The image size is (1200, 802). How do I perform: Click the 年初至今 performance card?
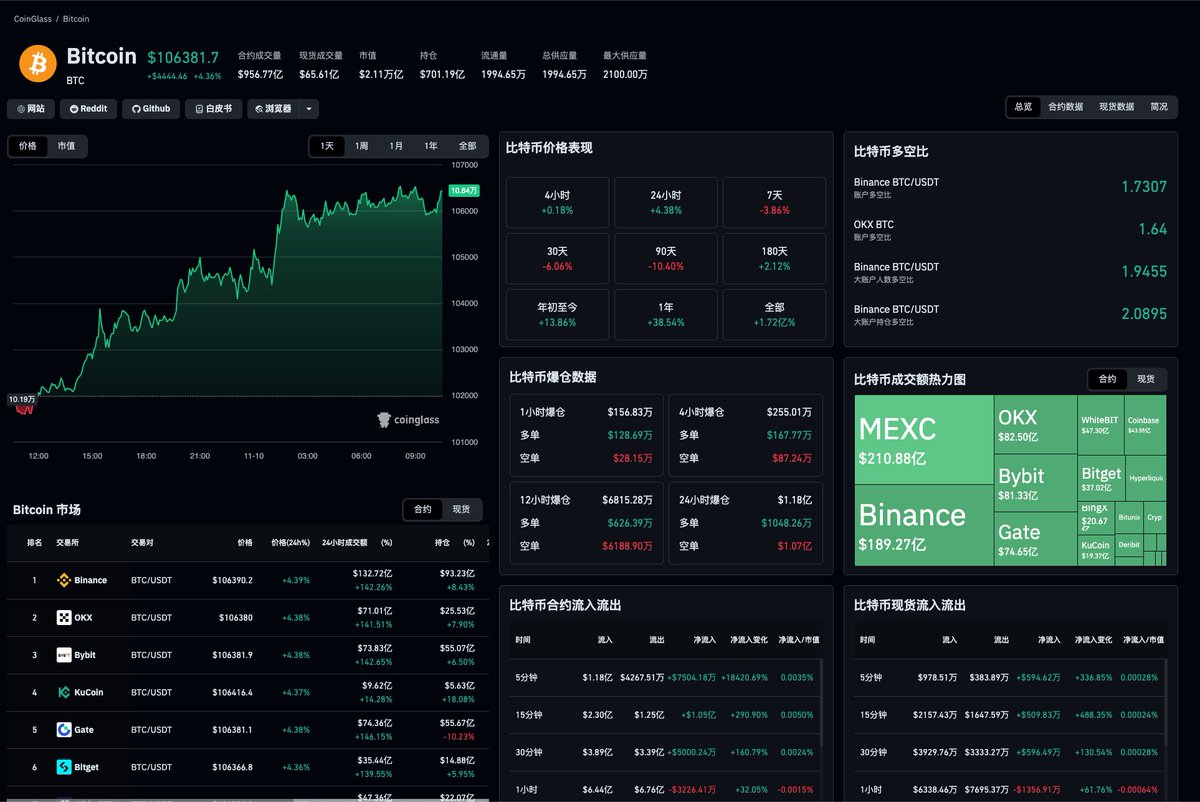click(557, 314)
